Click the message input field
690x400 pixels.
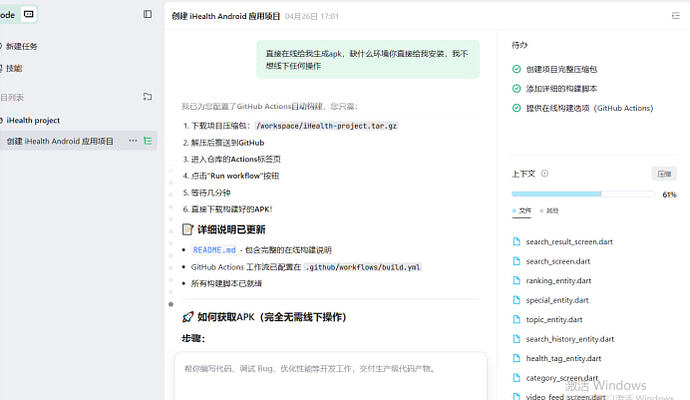coord(331,375)
